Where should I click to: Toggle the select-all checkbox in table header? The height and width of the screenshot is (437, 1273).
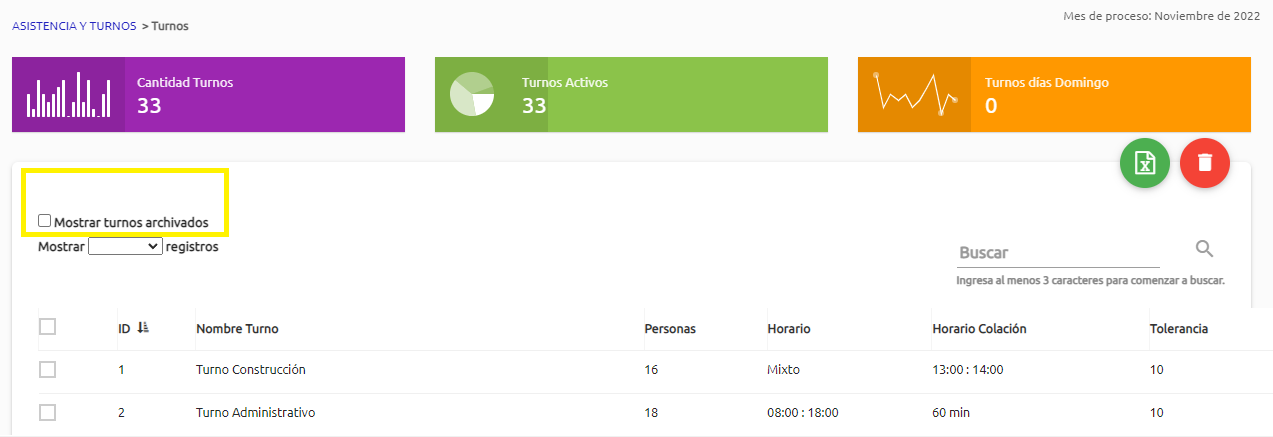pos(47,327)
